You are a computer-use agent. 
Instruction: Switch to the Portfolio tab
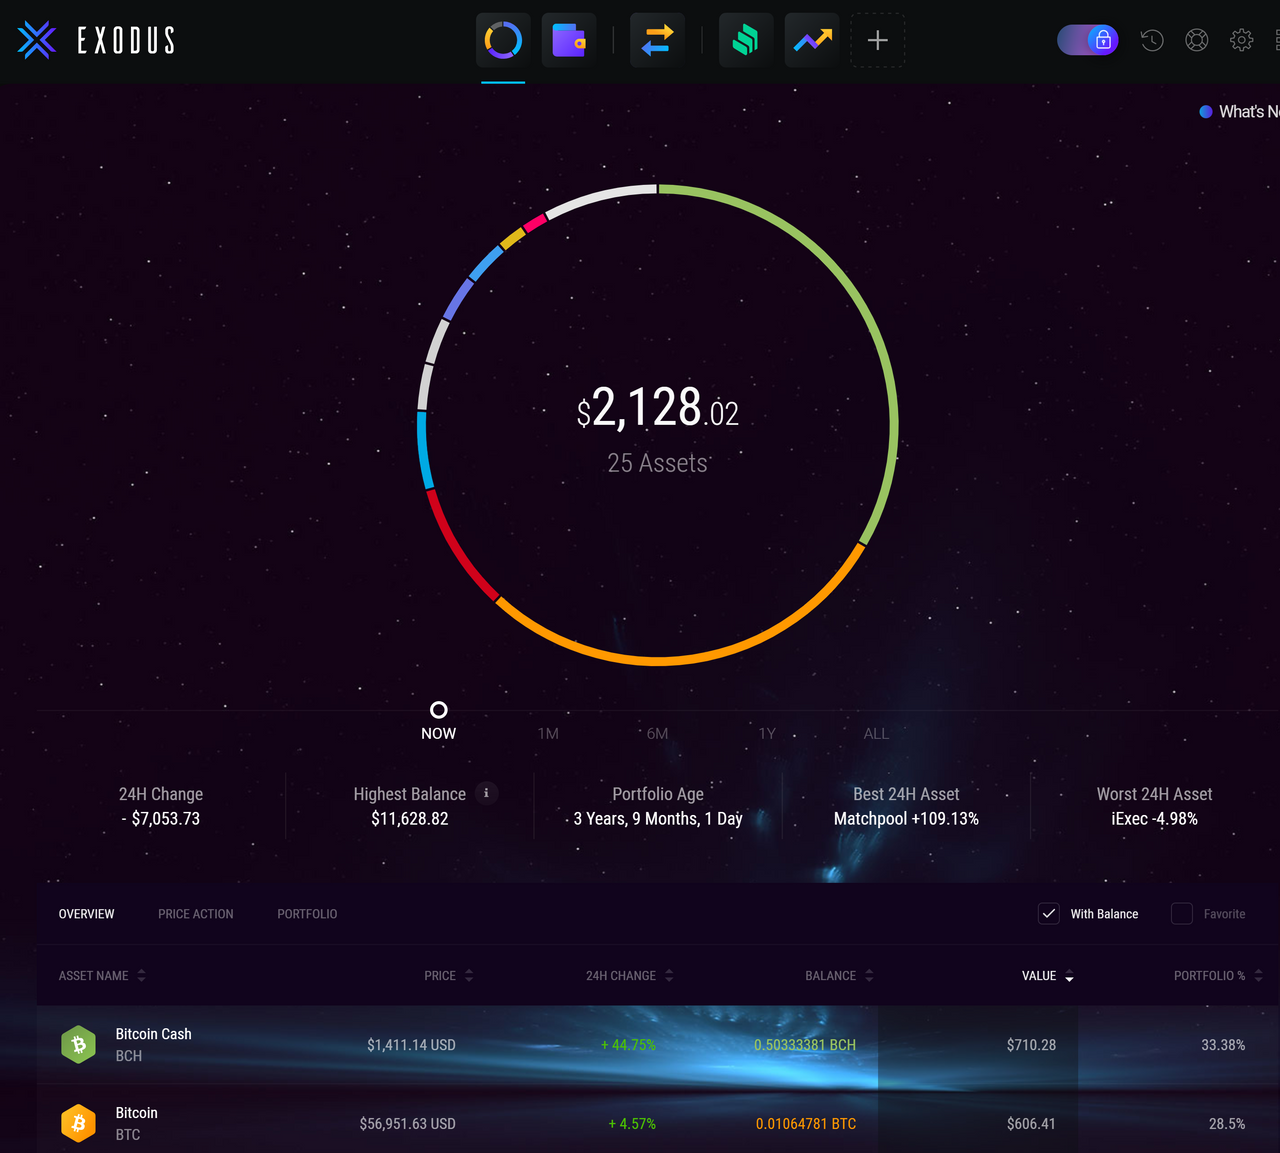pos(307,914)
